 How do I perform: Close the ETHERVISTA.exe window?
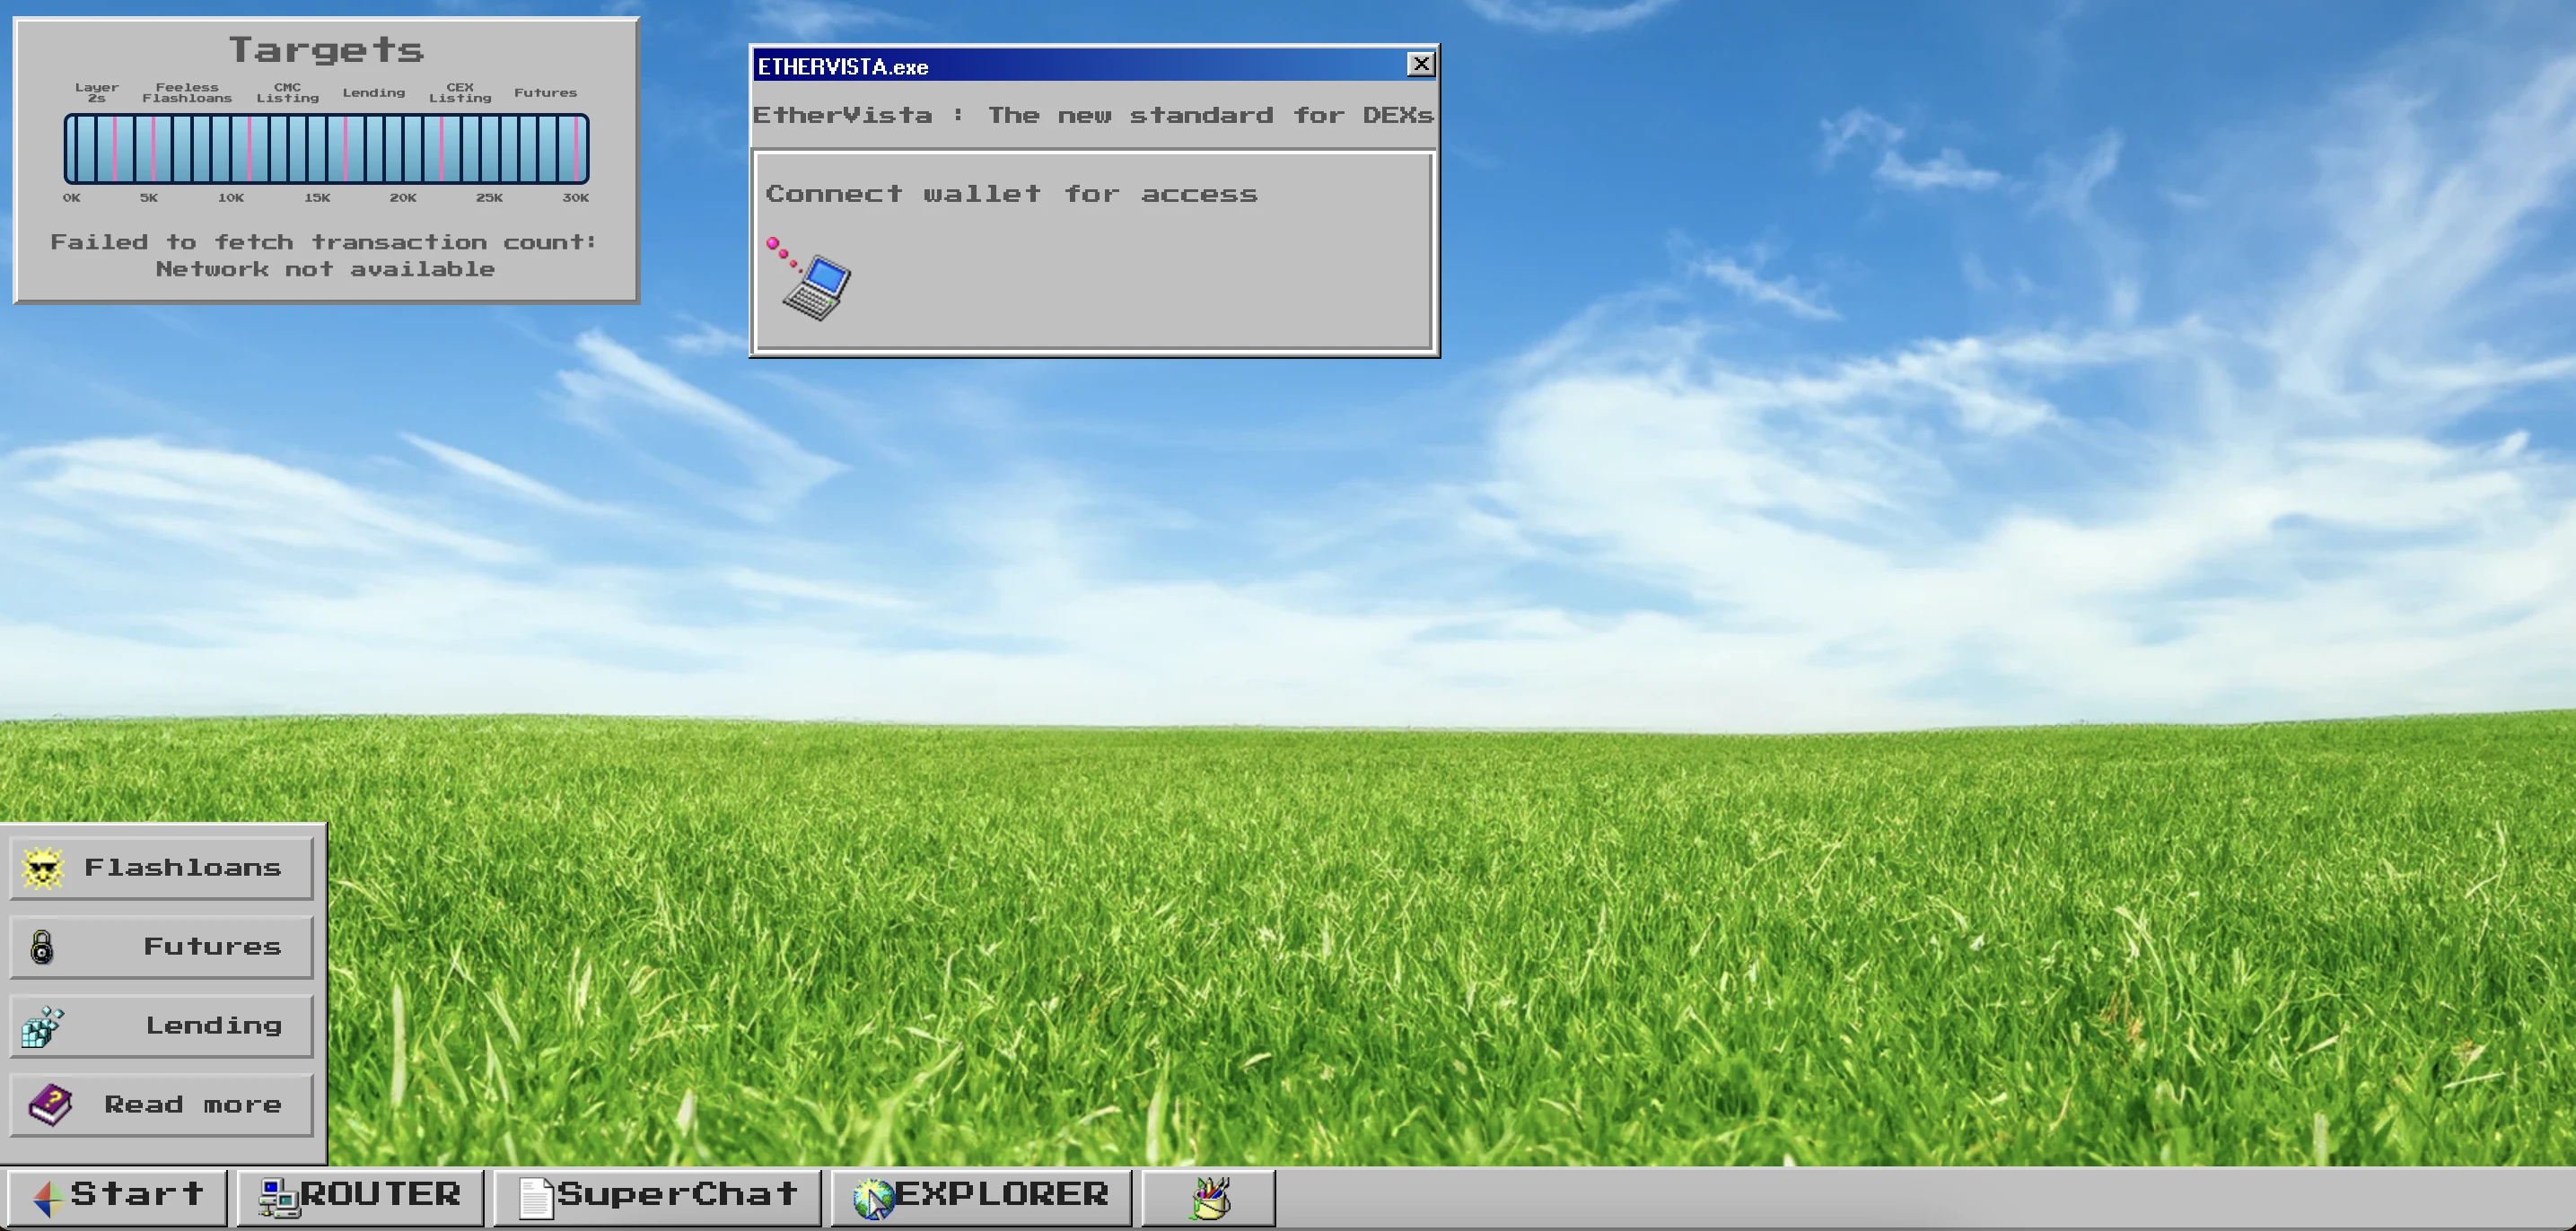1420,65
